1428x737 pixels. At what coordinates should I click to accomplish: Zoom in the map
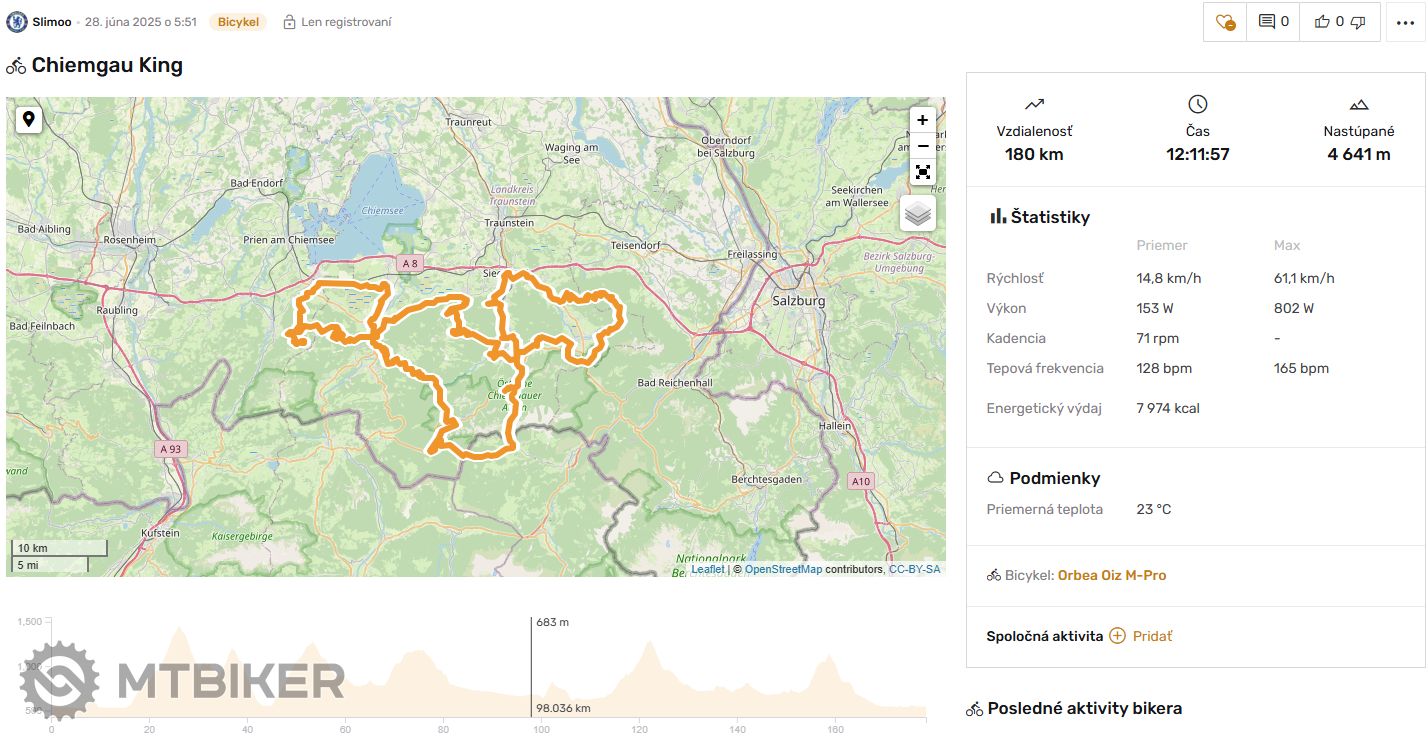(x=922, y=120)
